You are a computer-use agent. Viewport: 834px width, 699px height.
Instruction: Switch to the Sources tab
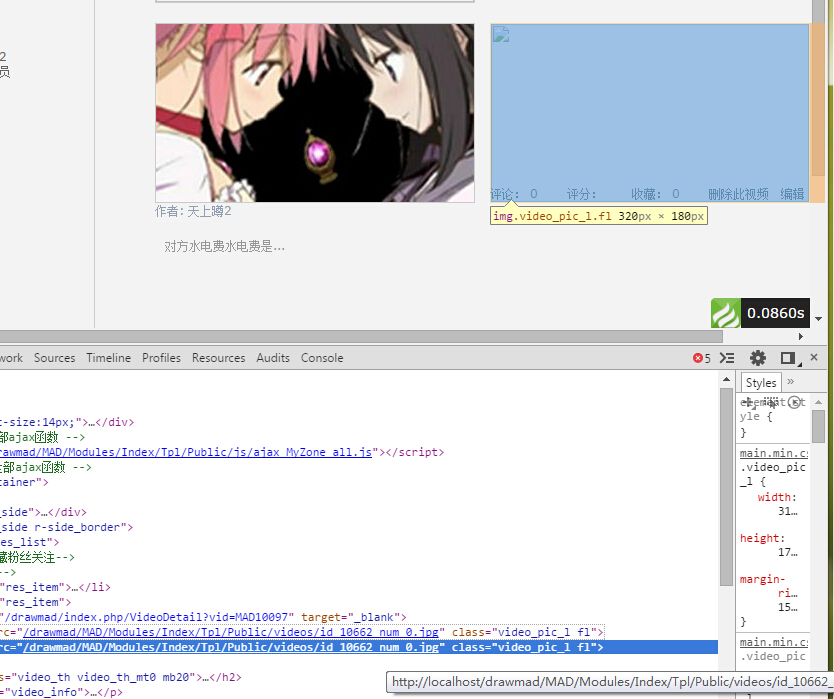pyautogui.click(x=54, y=358)
